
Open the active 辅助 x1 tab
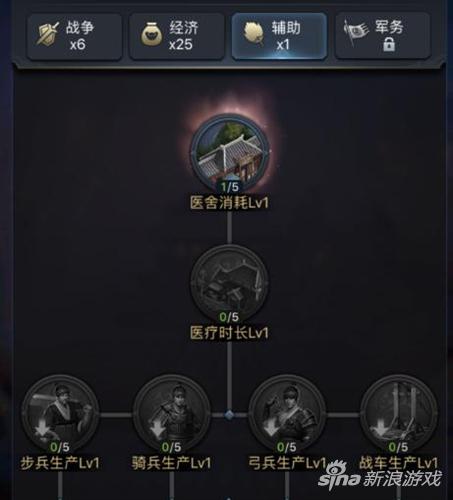coord(279,36)
